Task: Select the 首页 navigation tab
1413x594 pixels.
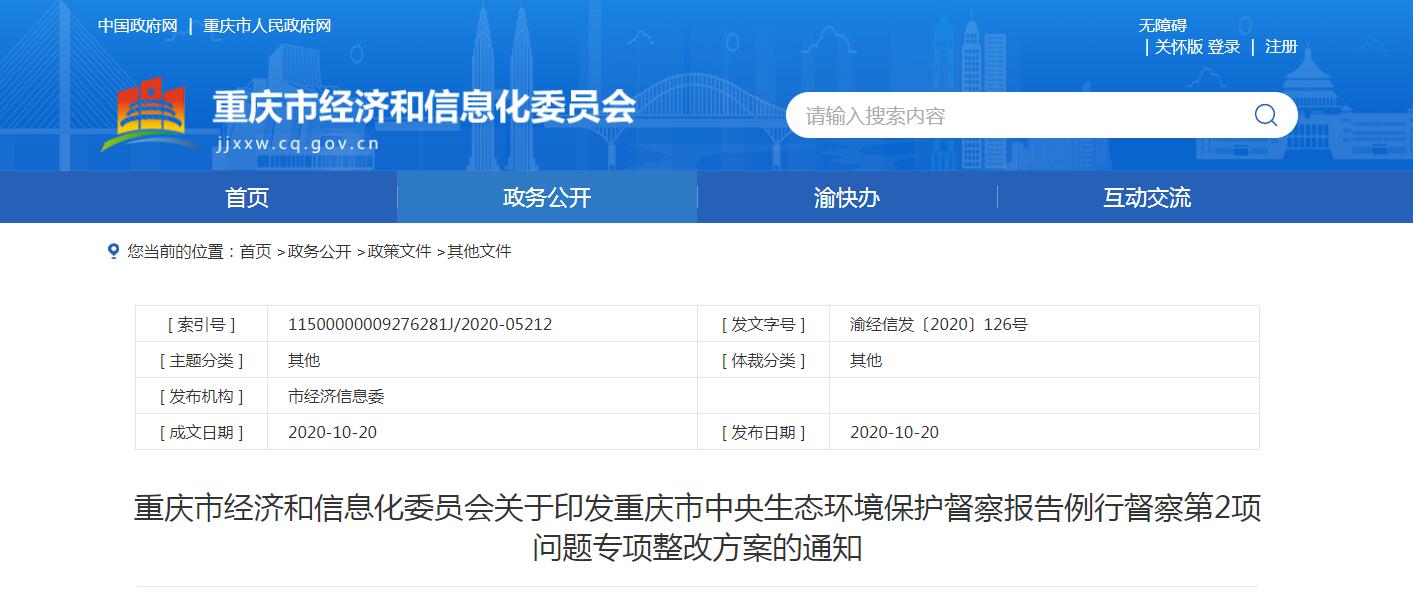Action: pos(246,197)
